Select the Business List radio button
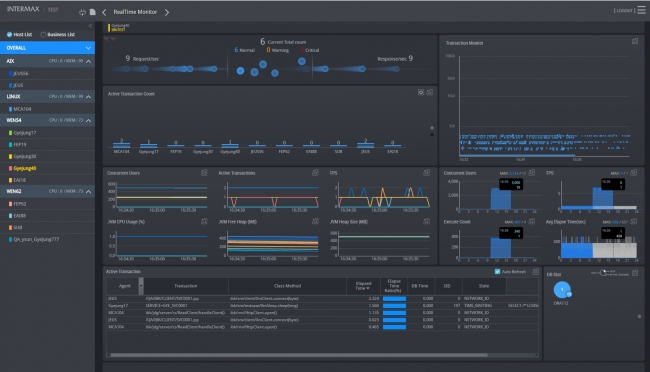This screenshot has height=372, width=650. pos(43,34)
